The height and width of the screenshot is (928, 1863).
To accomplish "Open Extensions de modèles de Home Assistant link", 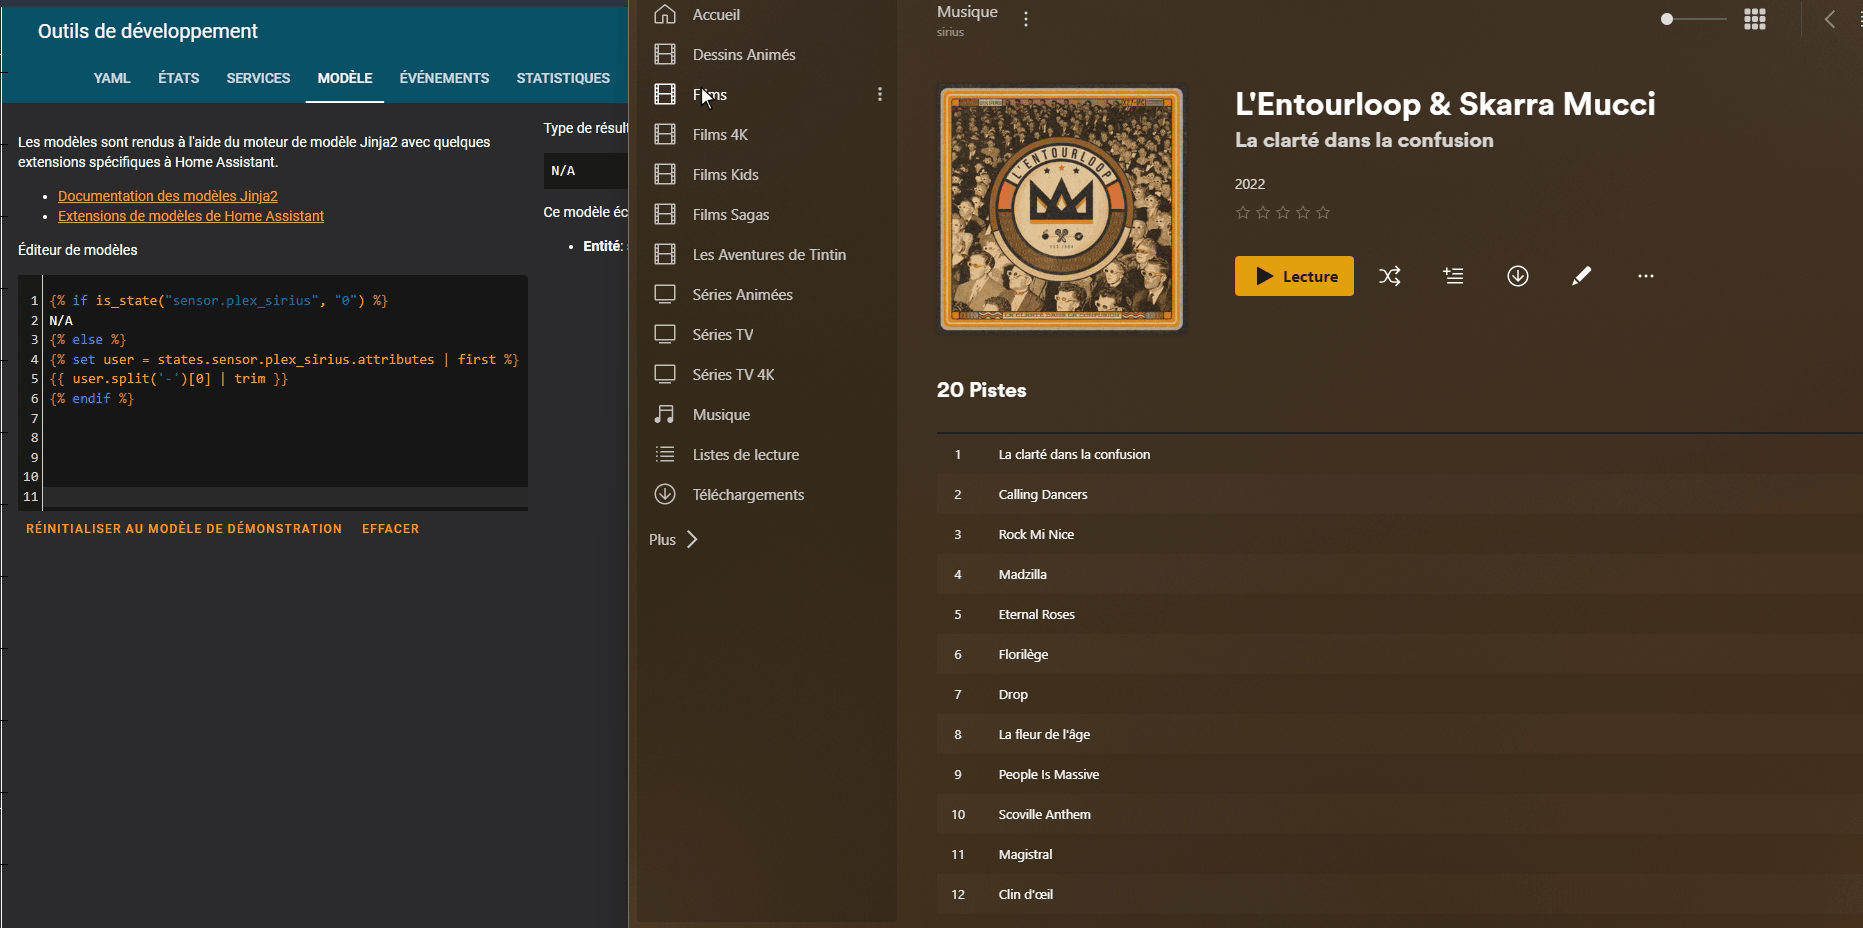I will [191, 216].
